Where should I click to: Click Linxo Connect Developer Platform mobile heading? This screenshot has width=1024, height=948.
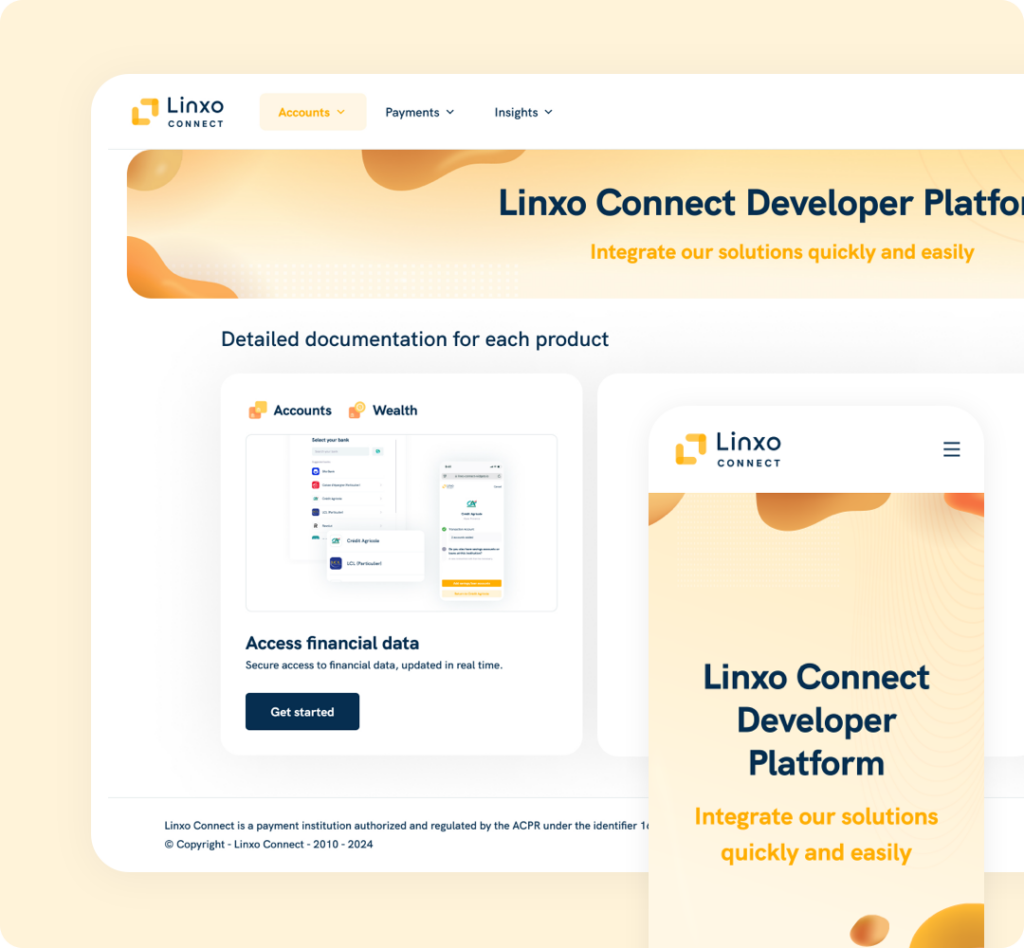pos(816,720)
